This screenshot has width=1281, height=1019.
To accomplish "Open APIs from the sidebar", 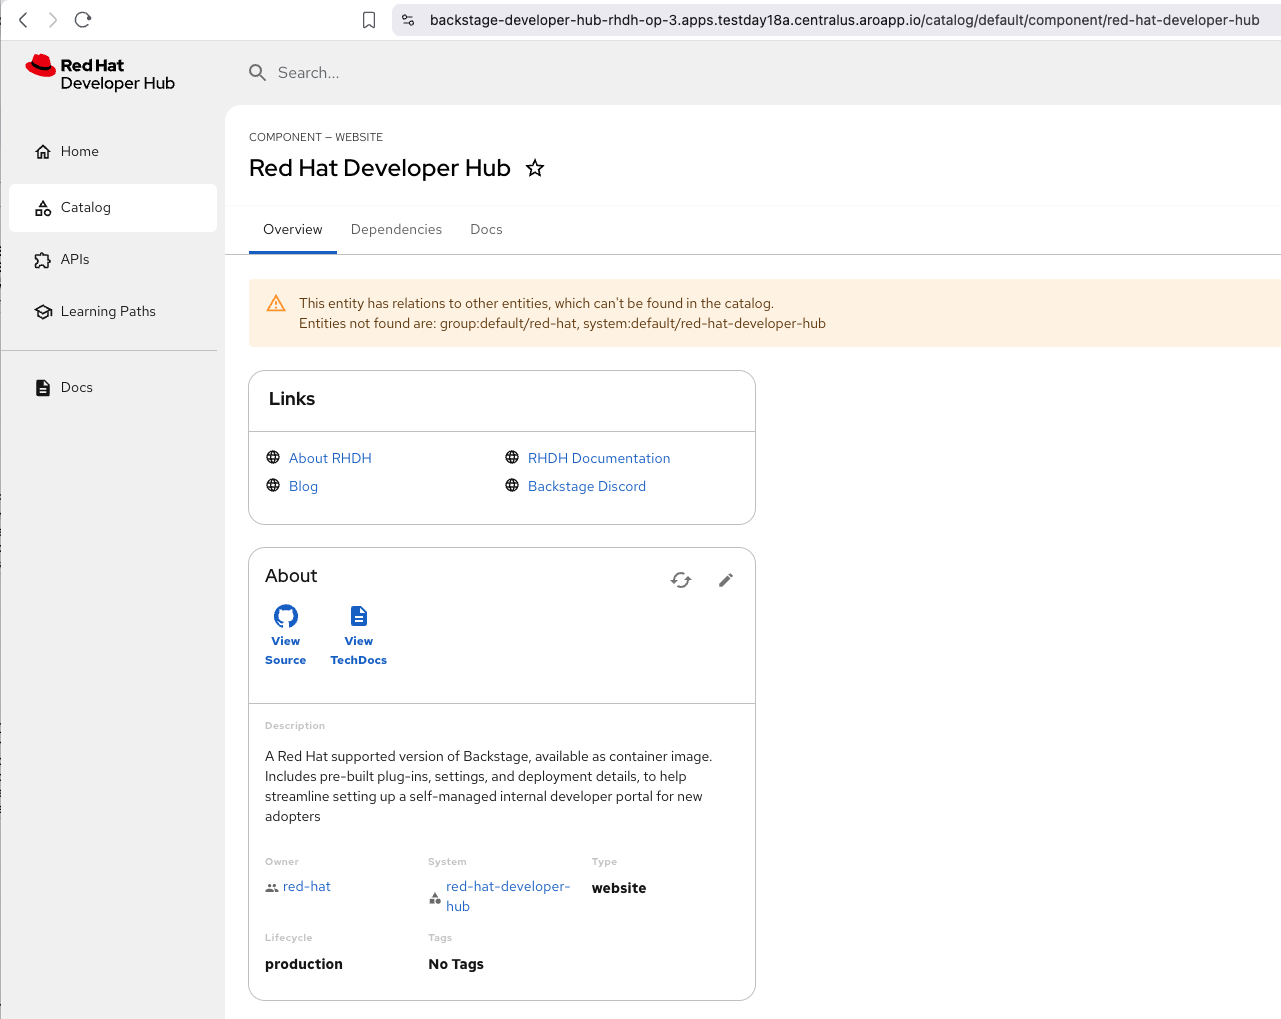I will click(75, 260).
